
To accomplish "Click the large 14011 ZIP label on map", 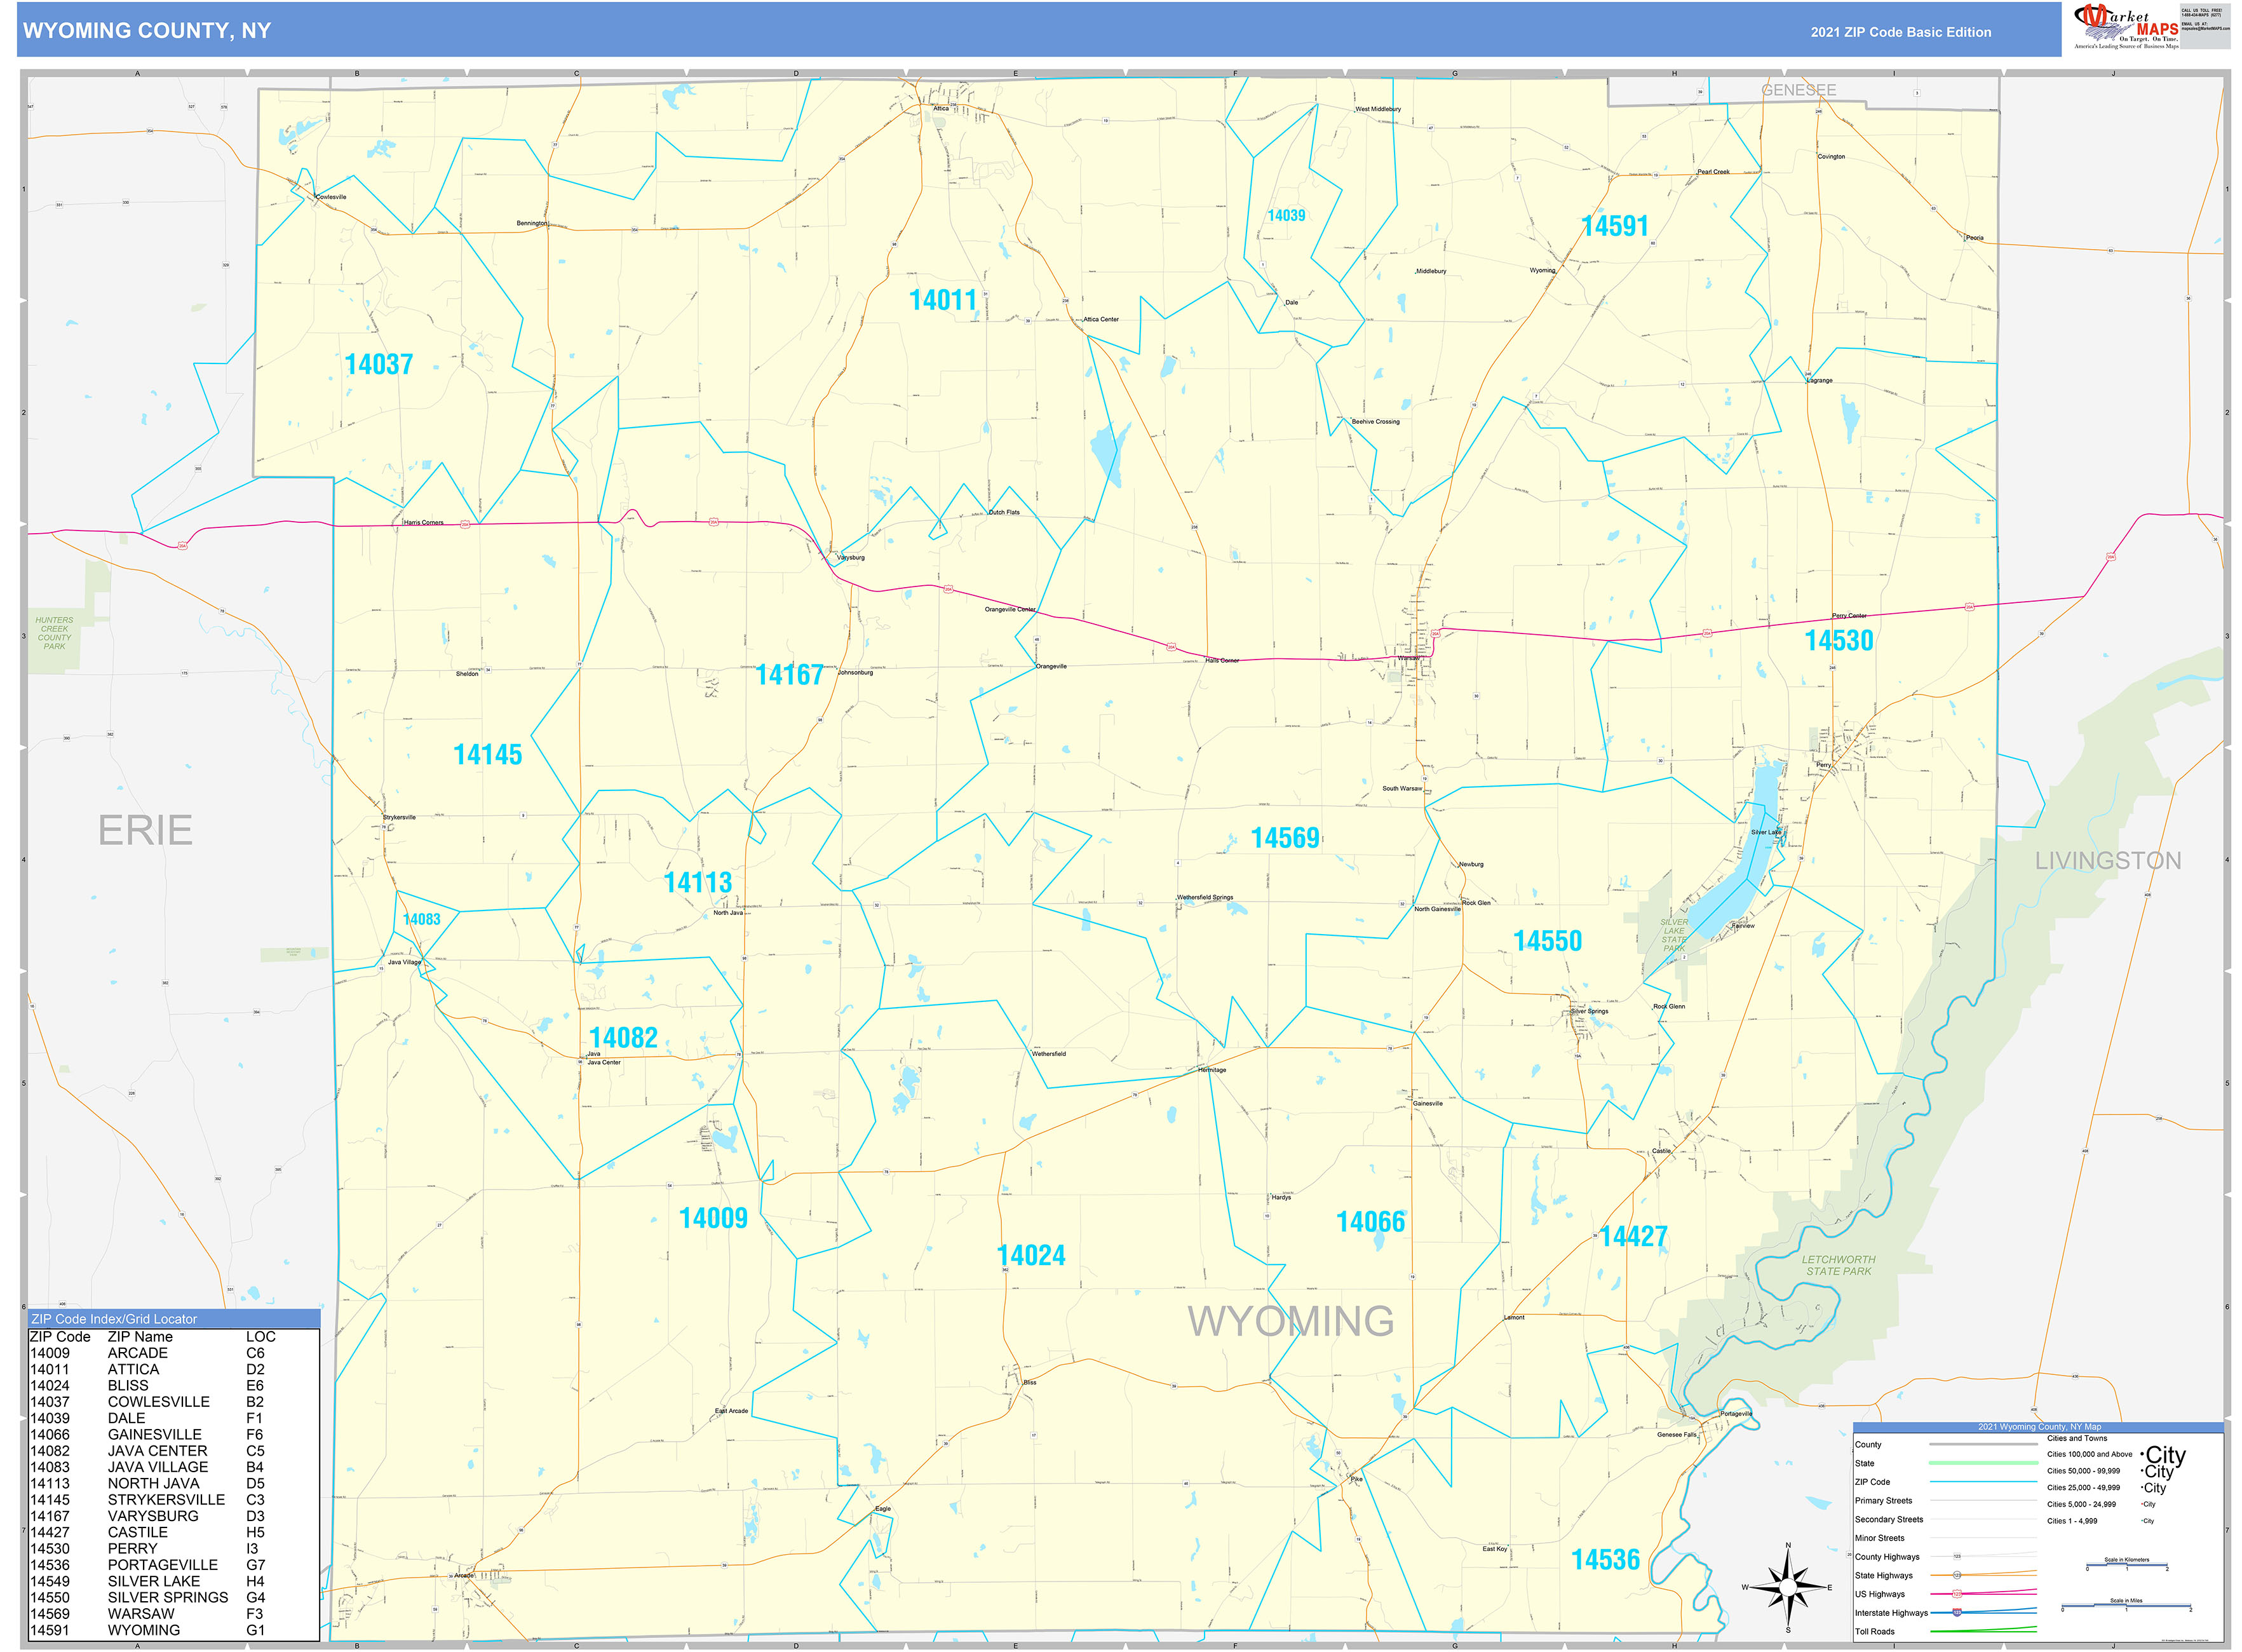I will click(942, 300).
